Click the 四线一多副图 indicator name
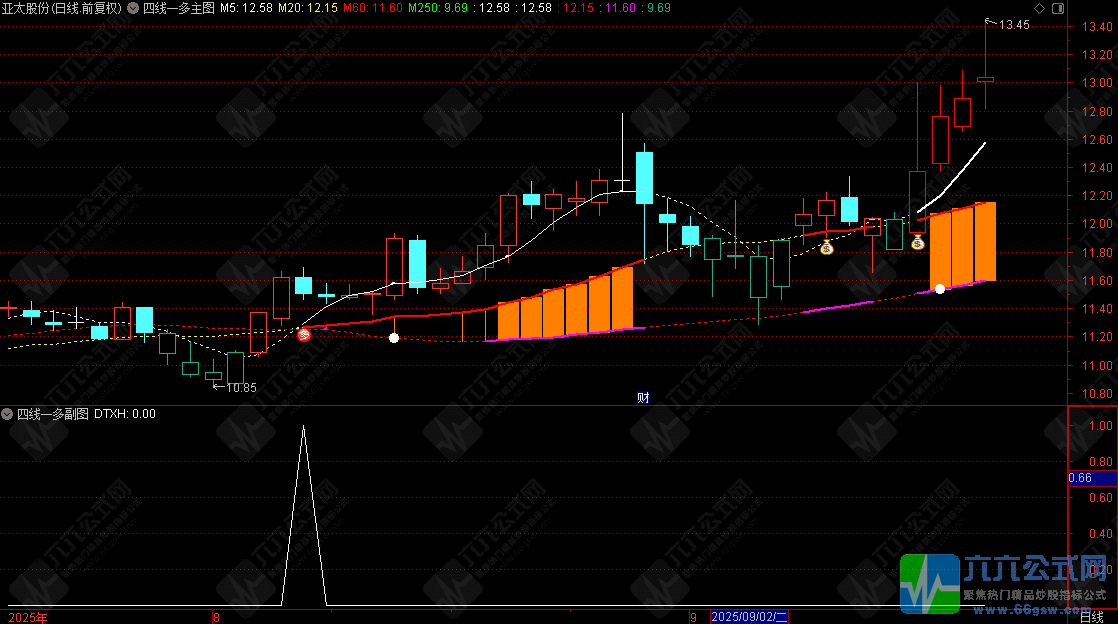 [53, 414]
